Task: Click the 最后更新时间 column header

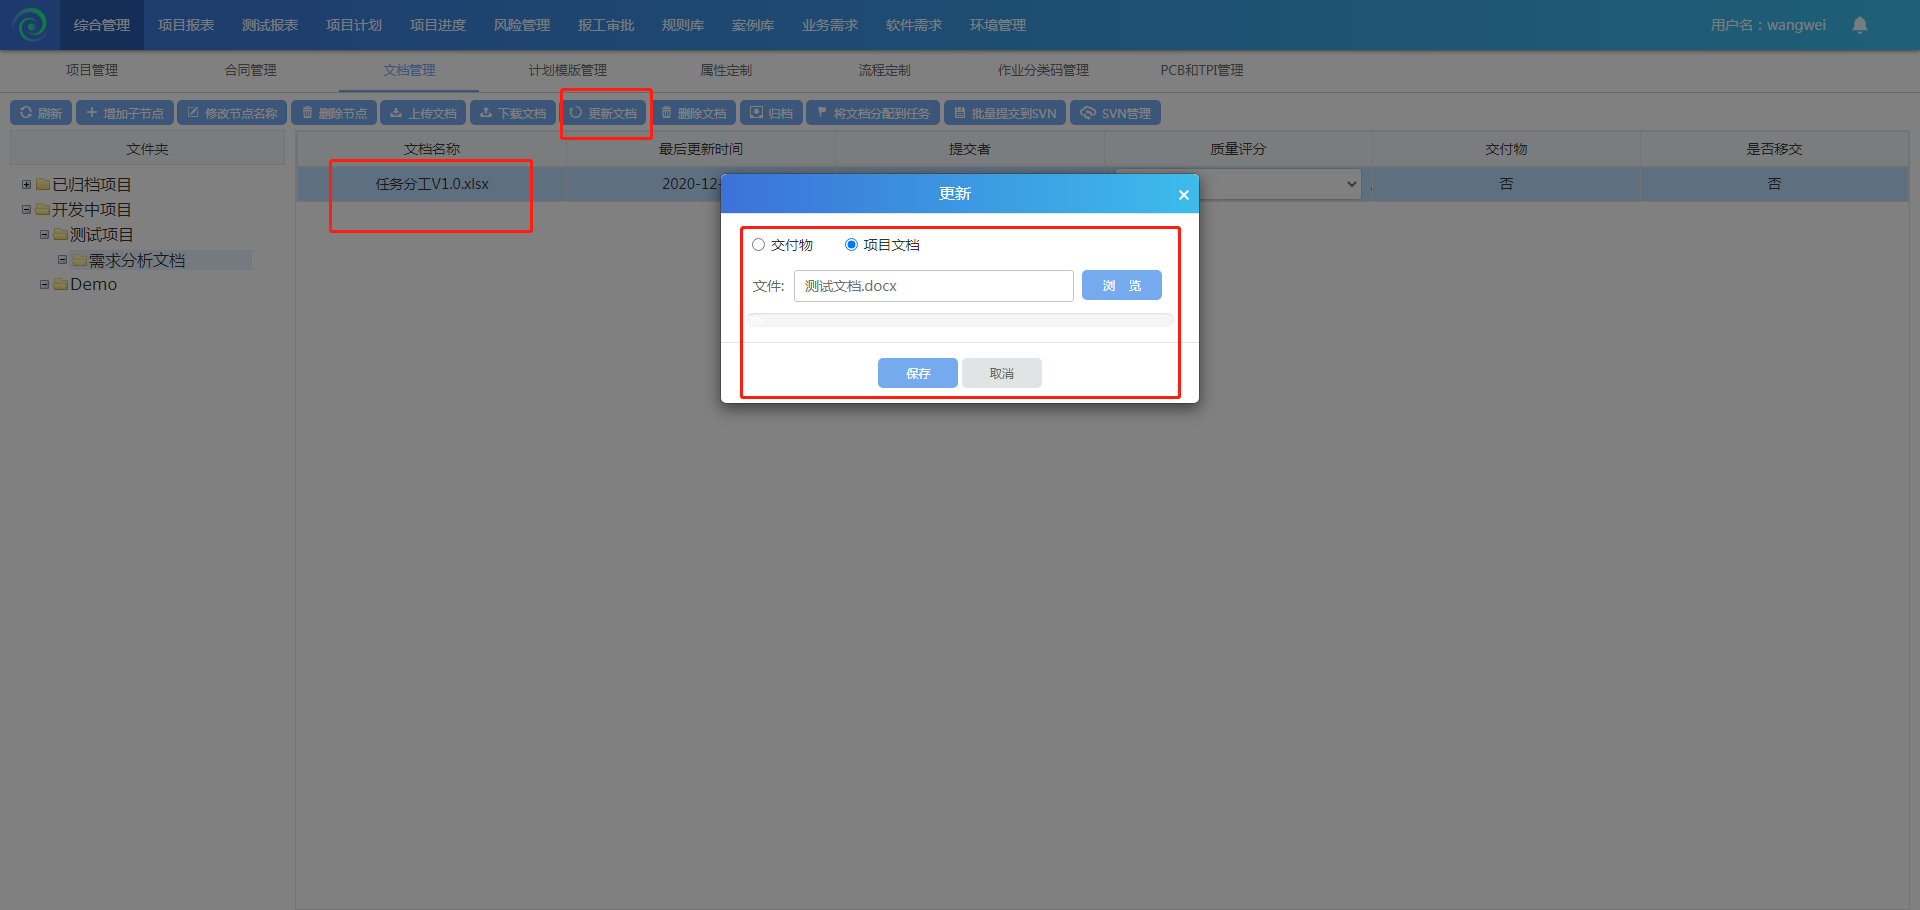Action: pos(701,149)
